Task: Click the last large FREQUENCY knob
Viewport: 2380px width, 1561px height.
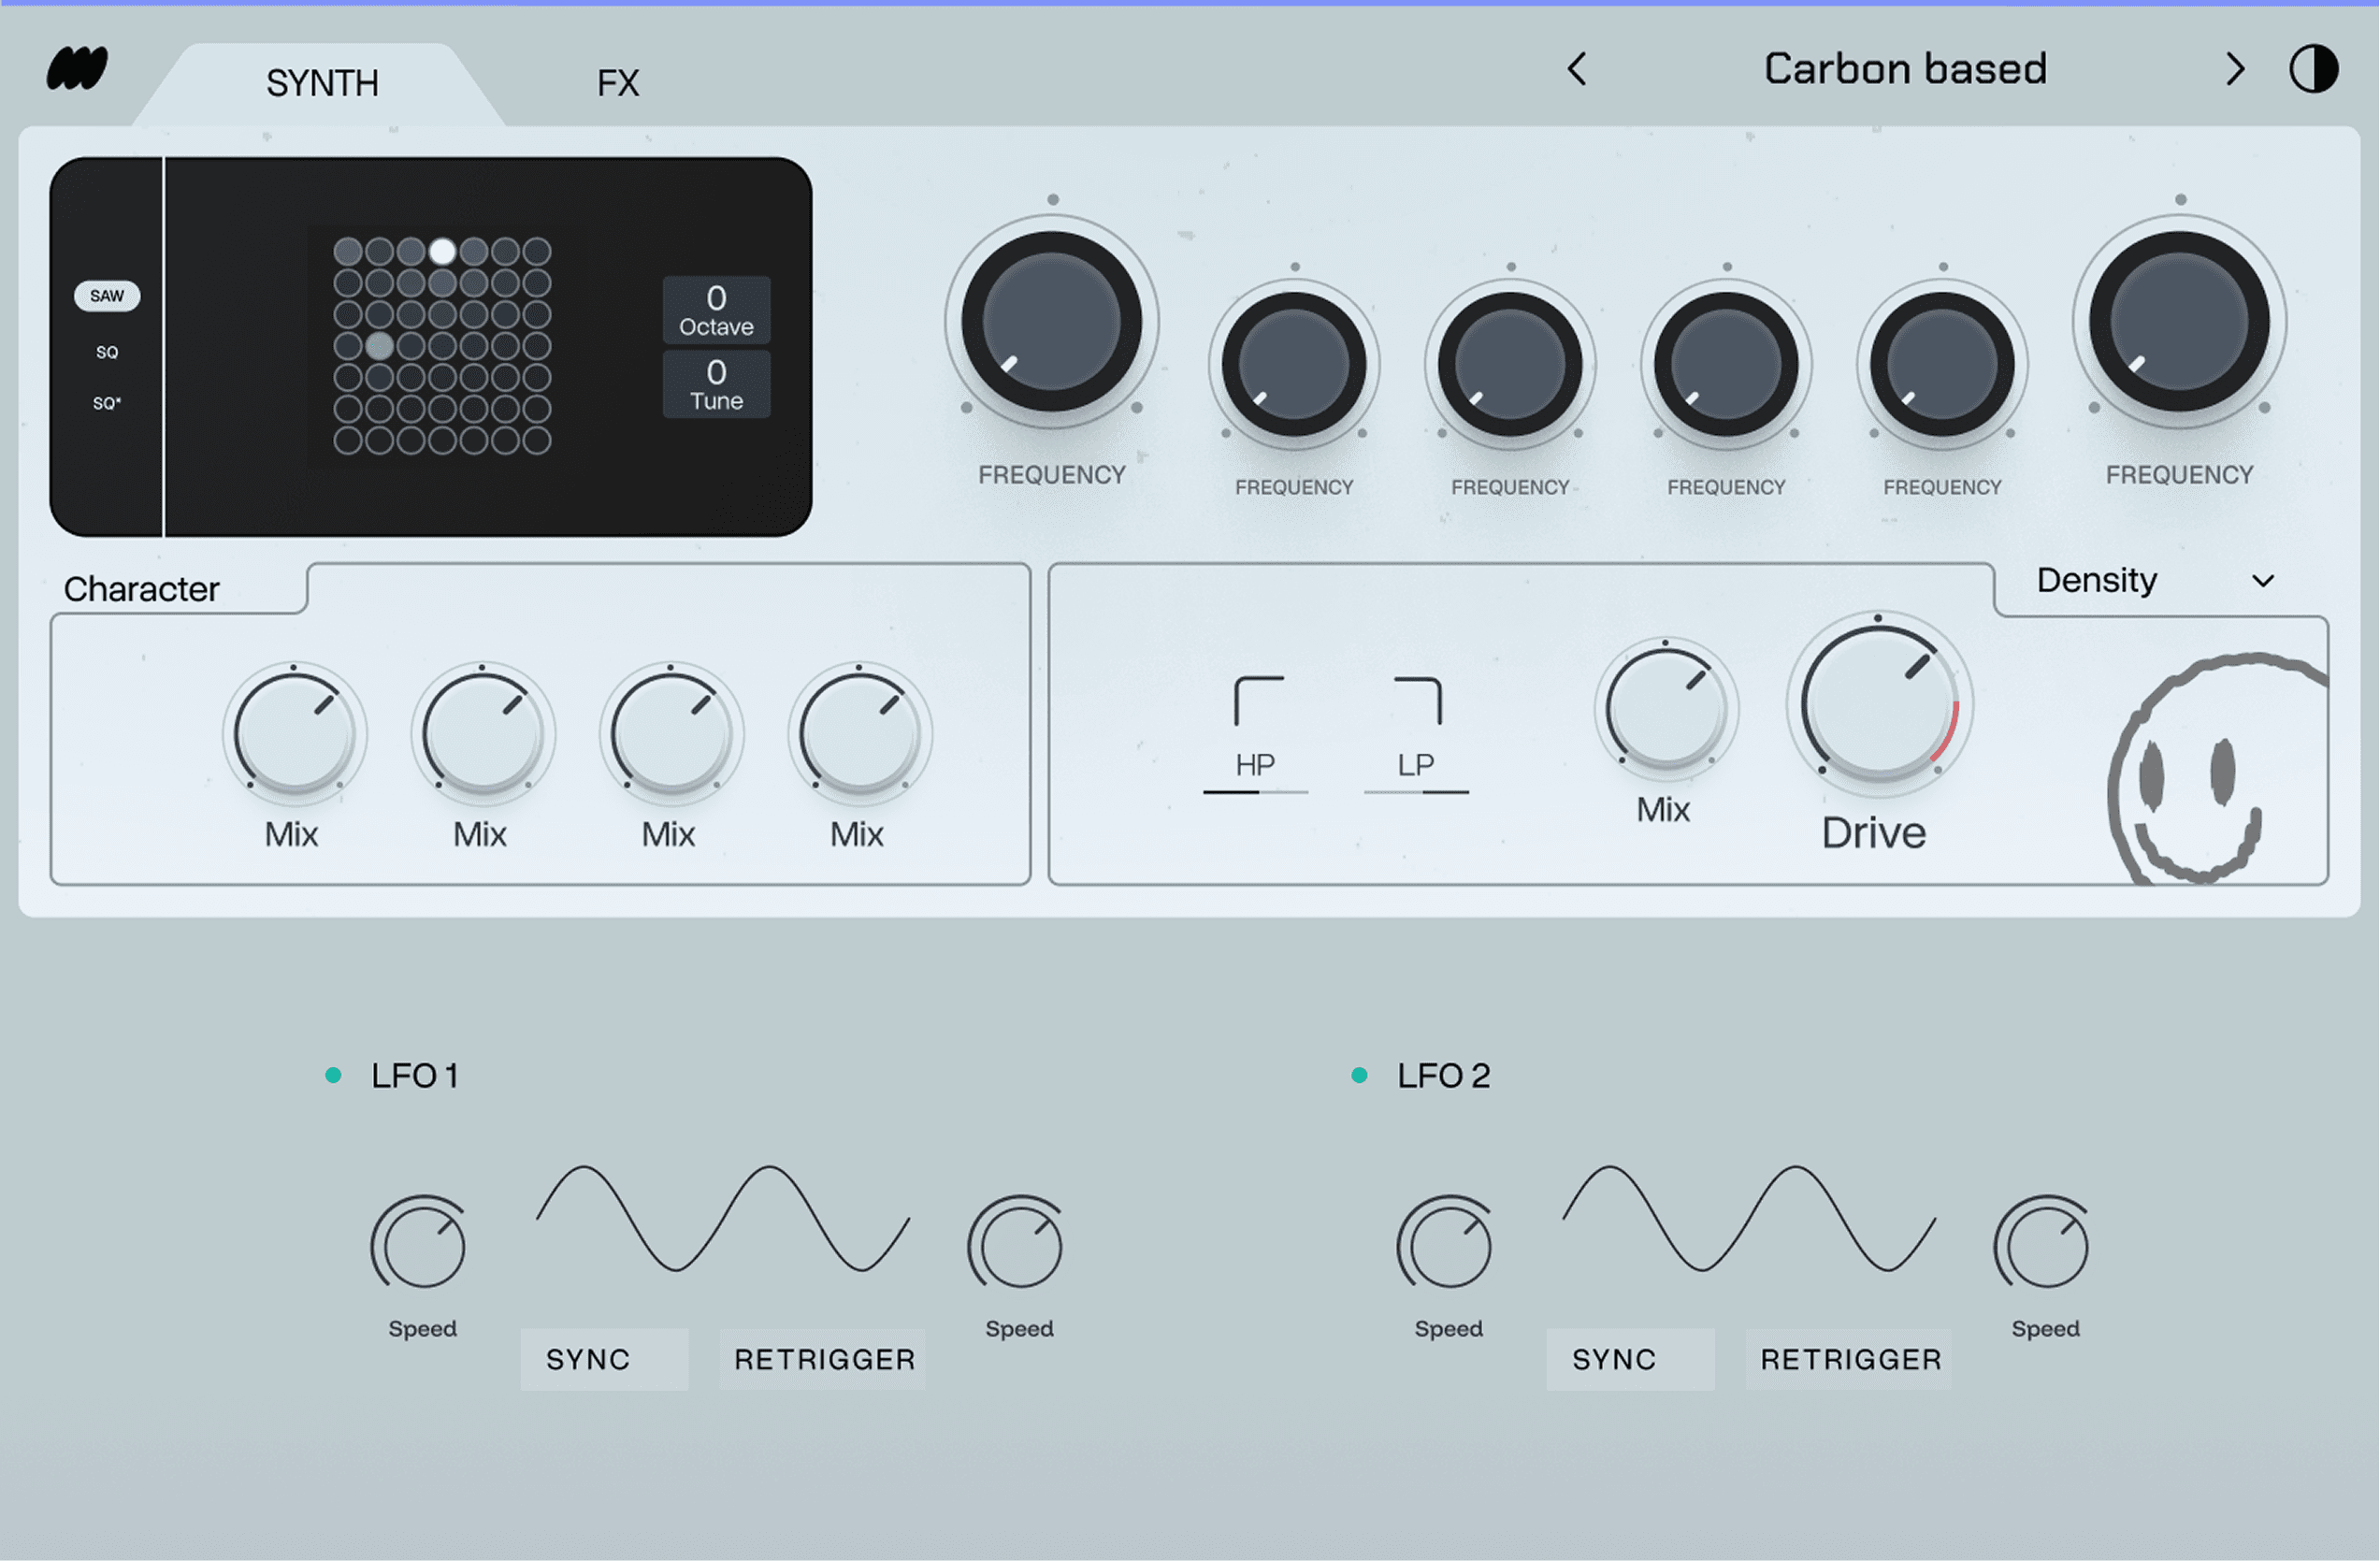Action: pyautogui.click(x=2180, y=321)
